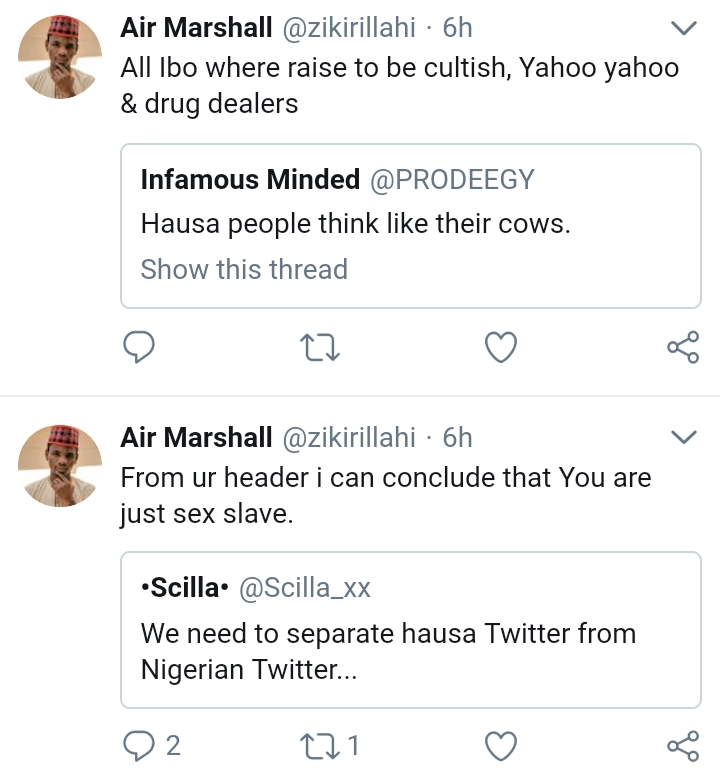Share the first tweet quoting Infamous Minded
720x778 pixels.
click(x=682, y=347)
